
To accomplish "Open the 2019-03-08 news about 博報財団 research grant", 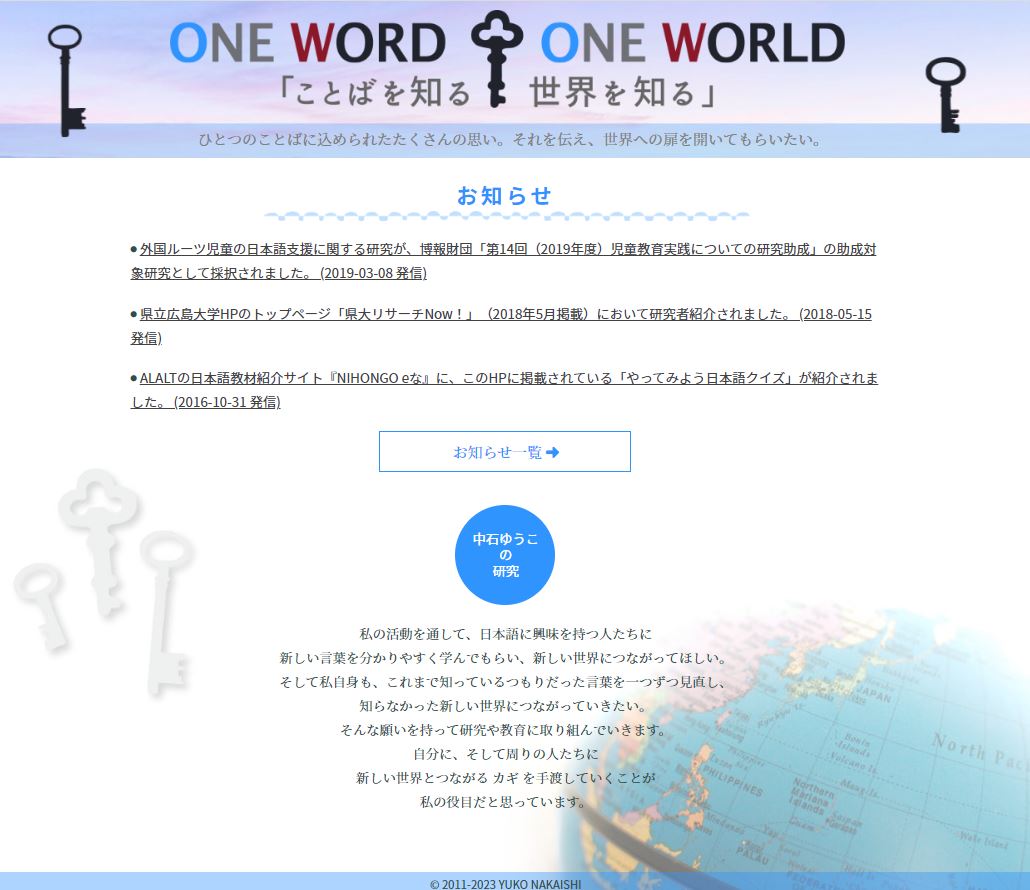I will pos(503,261).
